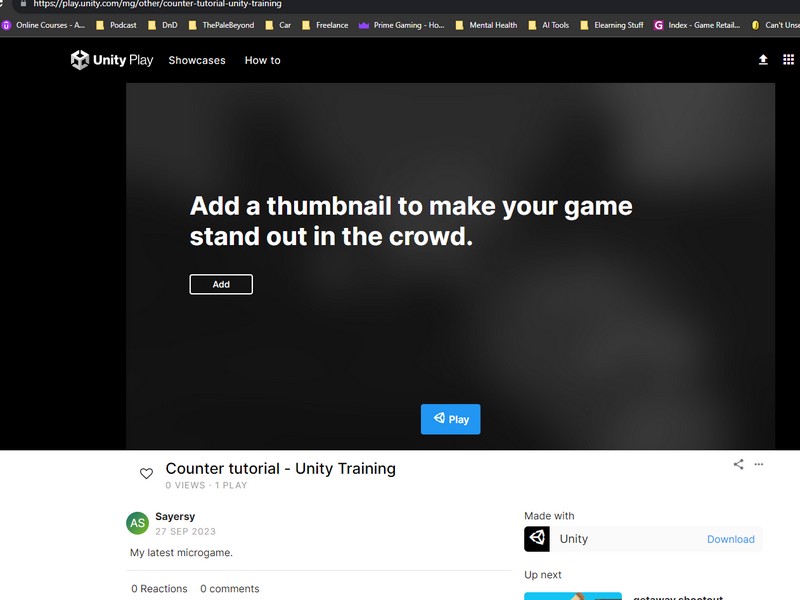The height and width of the screenshot is (600, 800).
Task: Click the 27 SEP 2023 date text
Action: pos(185,532)
